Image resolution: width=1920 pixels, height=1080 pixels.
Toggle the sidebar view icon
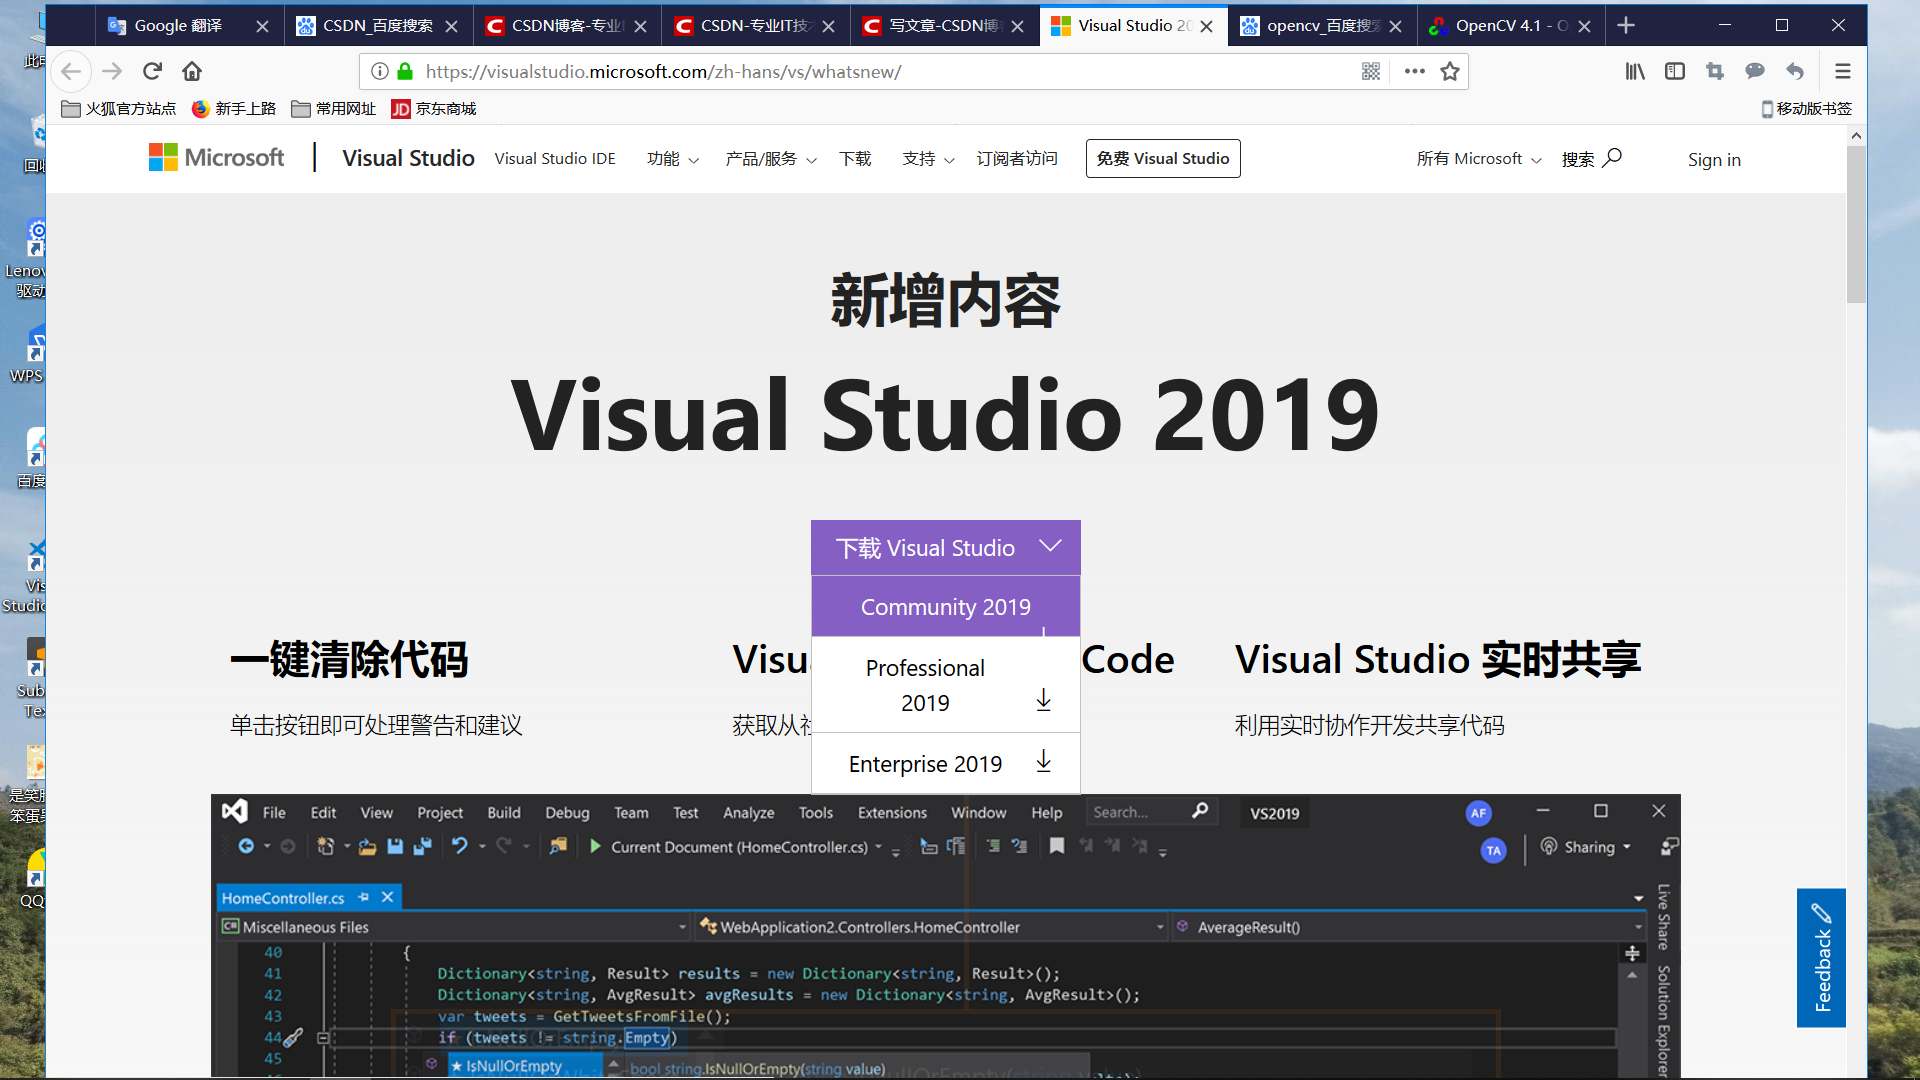coord(1675,71)
